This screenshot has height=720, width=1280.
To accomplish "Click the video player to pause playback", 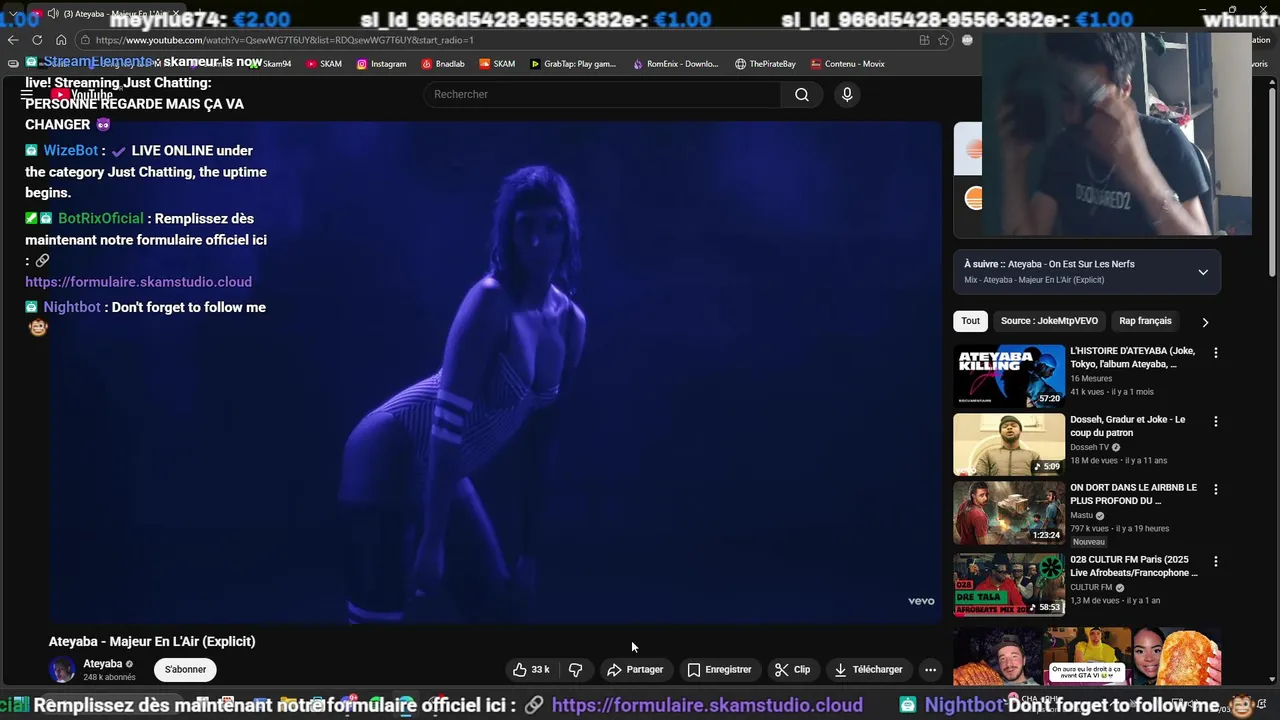I will [495, 372].
